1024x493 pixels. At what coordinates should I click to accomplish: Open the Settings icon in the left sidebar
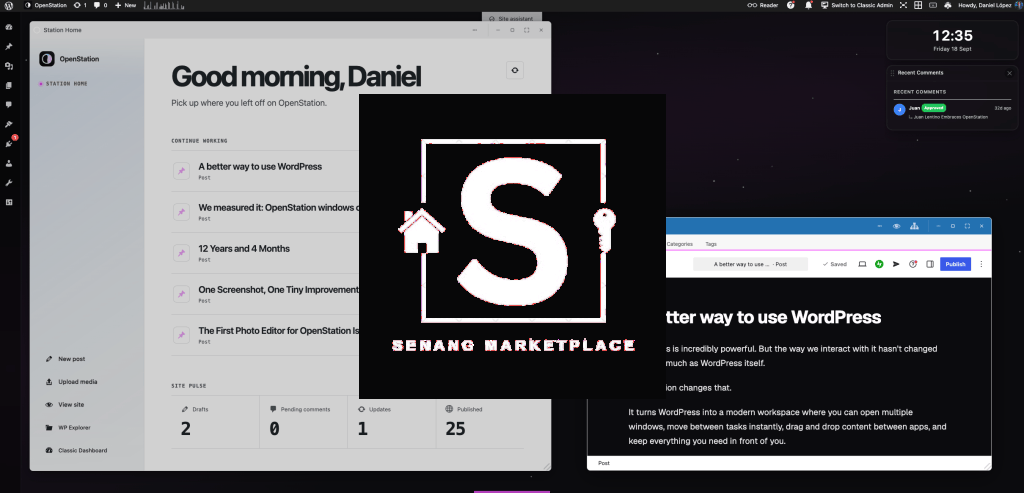coord(9,202)
